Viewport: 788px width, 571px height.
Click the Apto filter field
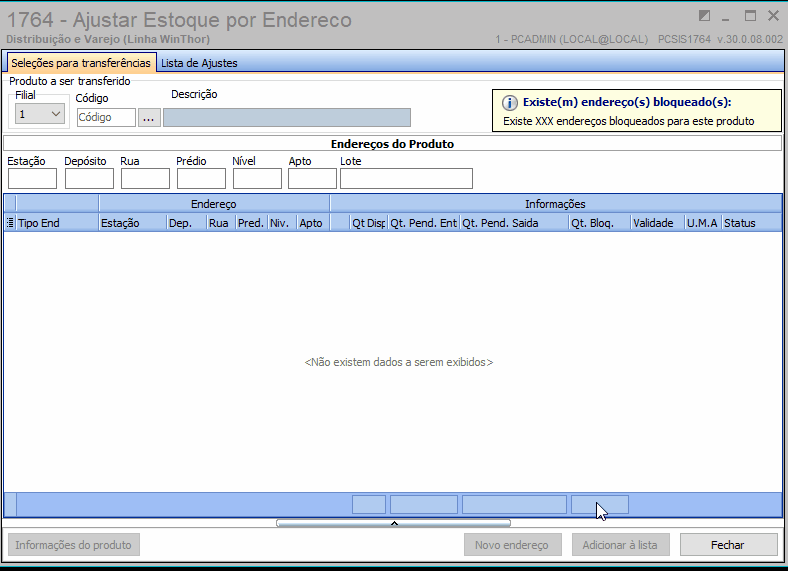(x=312, y=178)
